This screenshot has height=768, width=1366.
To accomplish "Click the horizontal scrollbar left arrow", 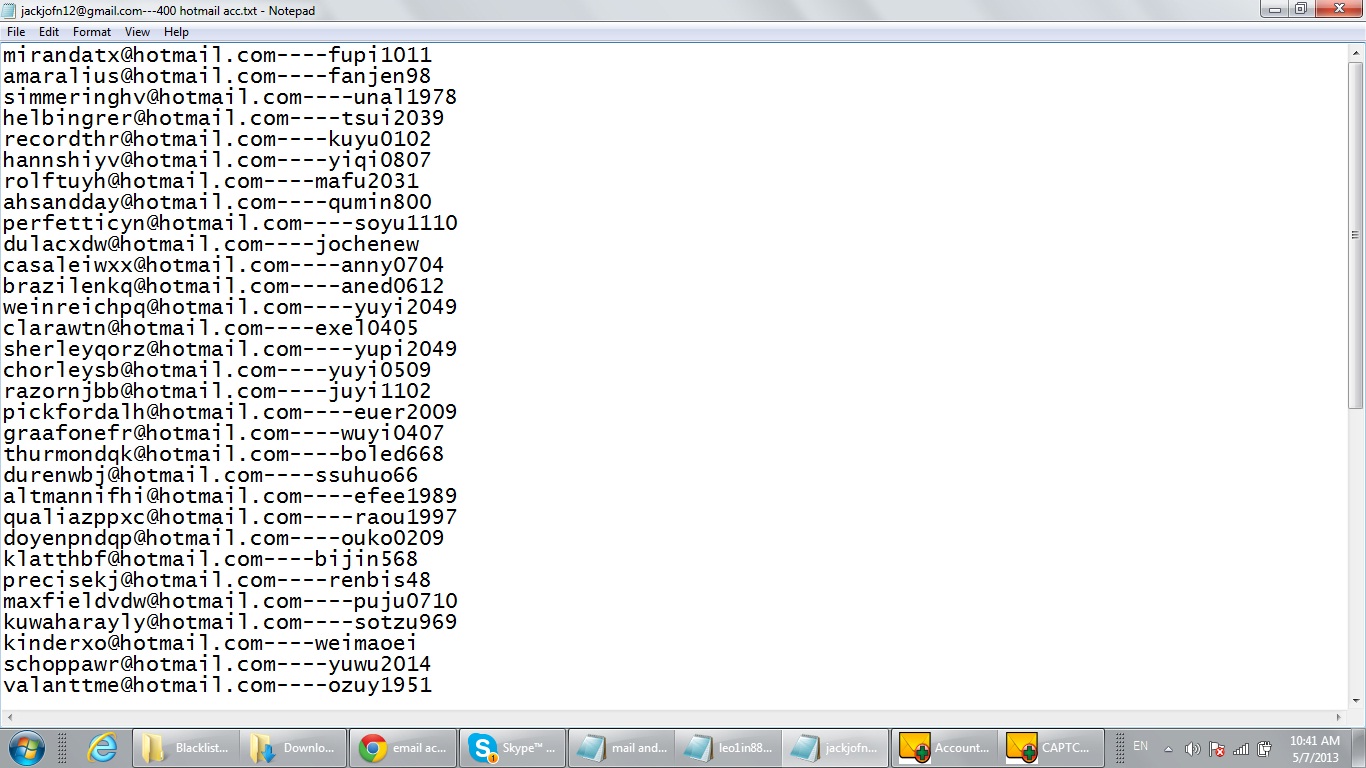I will pyautogui.click(x=8, y=718).
